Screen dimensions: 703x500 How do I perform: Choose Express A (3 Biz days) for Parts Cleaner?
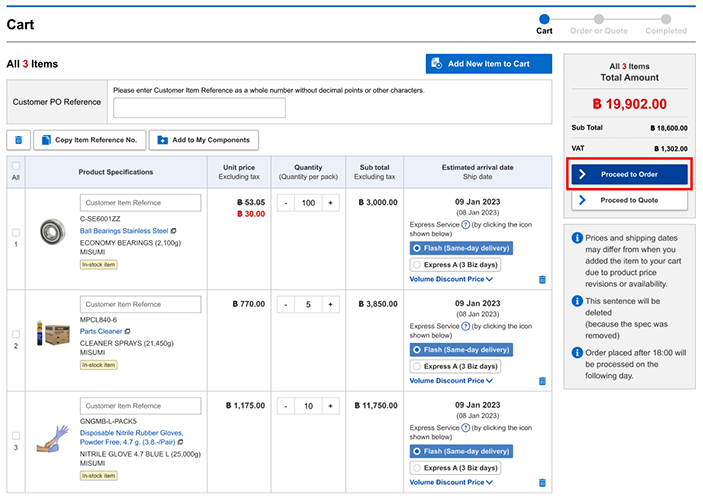pos(417,366)
